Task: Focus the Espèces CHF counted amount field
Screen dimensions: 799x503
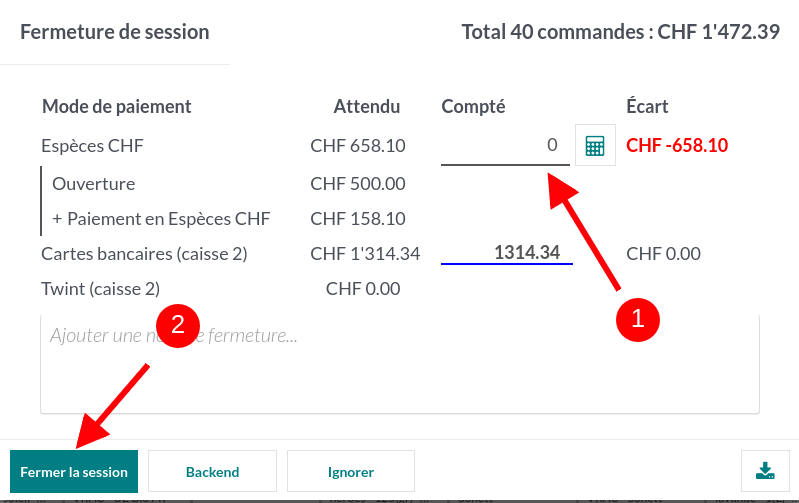Action: 504,146
